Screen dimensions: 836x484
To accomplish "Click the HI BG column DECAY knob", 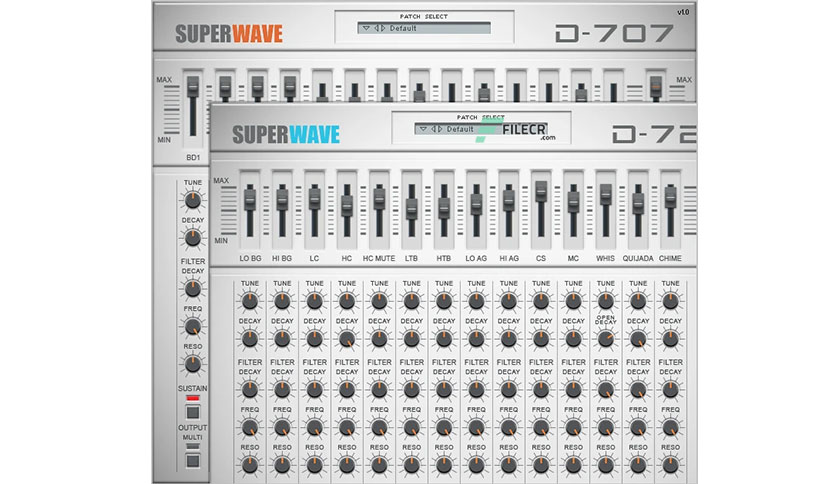I will coord(282,339).
